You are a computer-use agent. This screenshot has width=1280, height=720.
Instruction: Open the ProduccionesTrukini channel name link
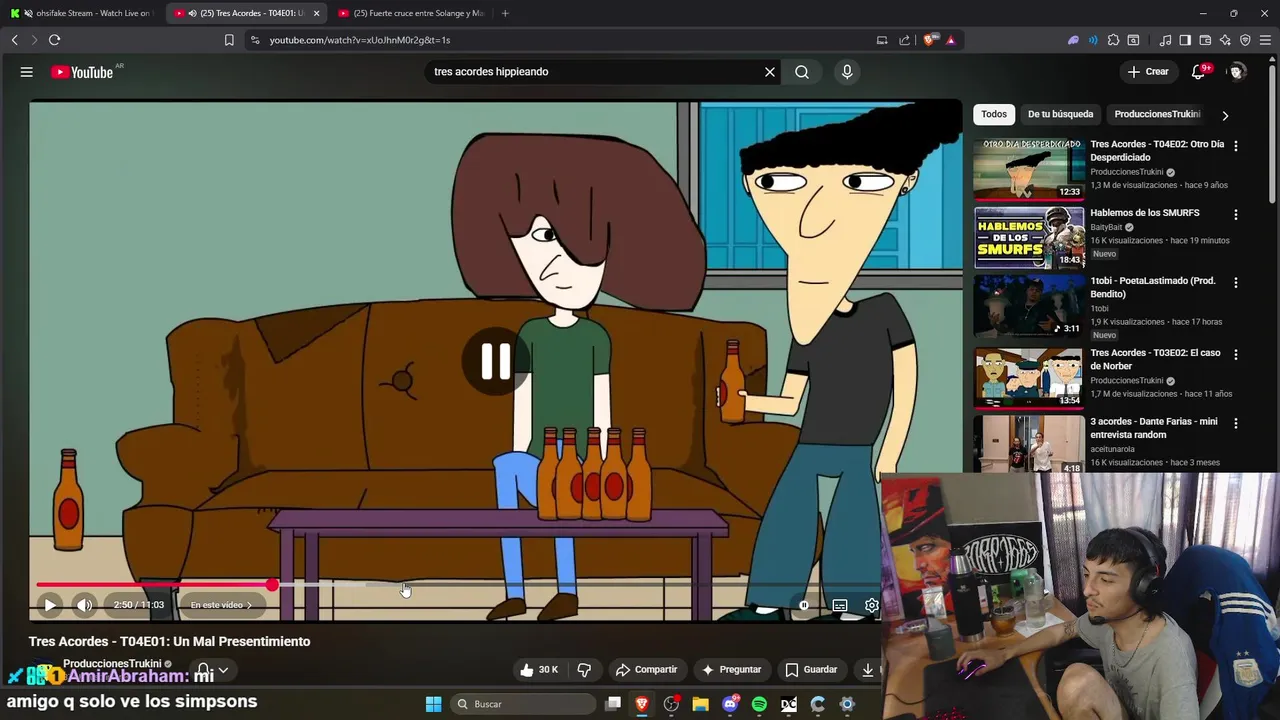112,663
